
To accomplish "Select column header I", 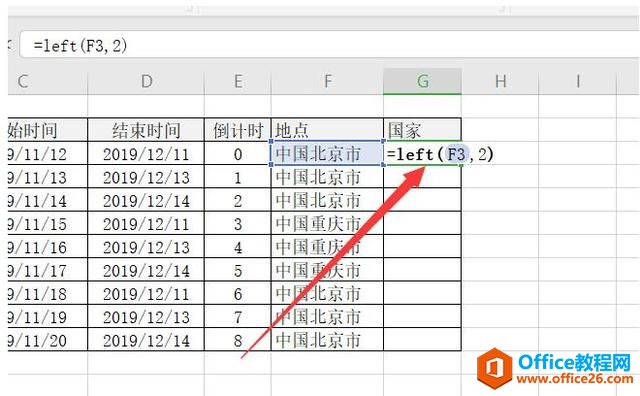I will pyautogui.click(x=577, y=81).
